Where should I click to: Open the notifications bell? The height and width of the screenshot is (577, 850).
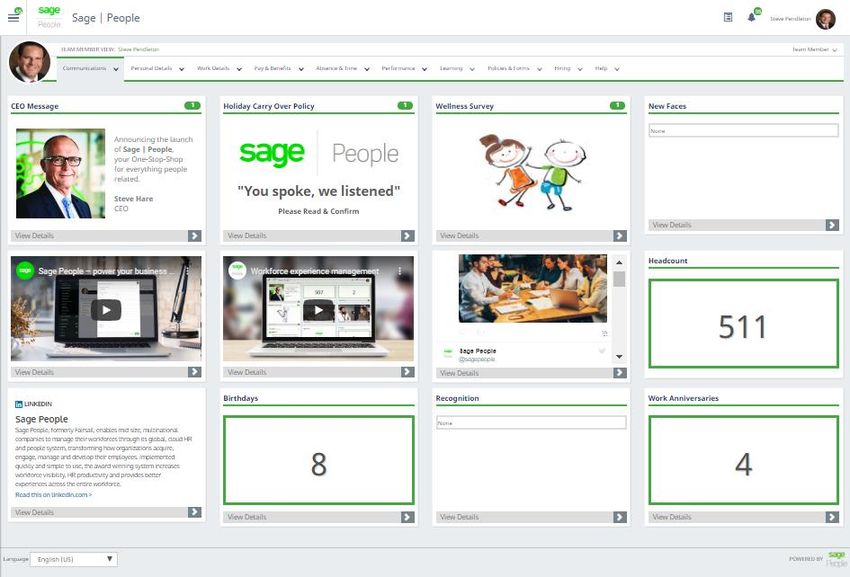pos(751,17)
